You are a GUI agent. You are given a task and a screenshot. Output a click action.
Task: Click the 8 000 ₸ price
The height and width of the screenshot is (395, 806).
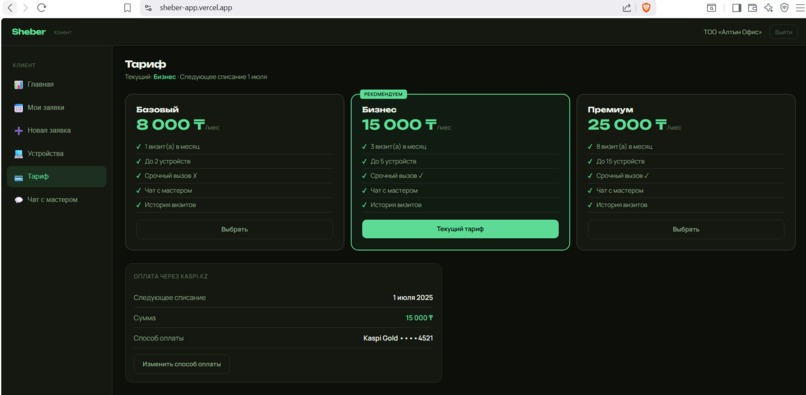(171, 125)
